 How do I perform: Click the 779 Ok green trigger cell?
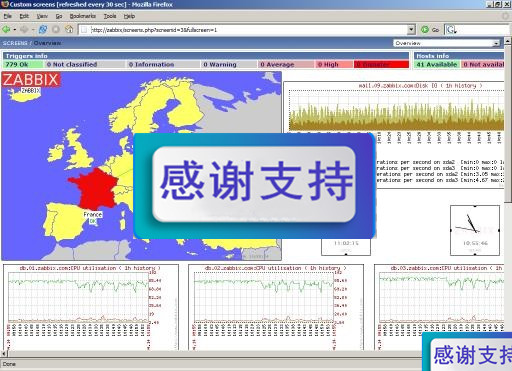[23, 64]
